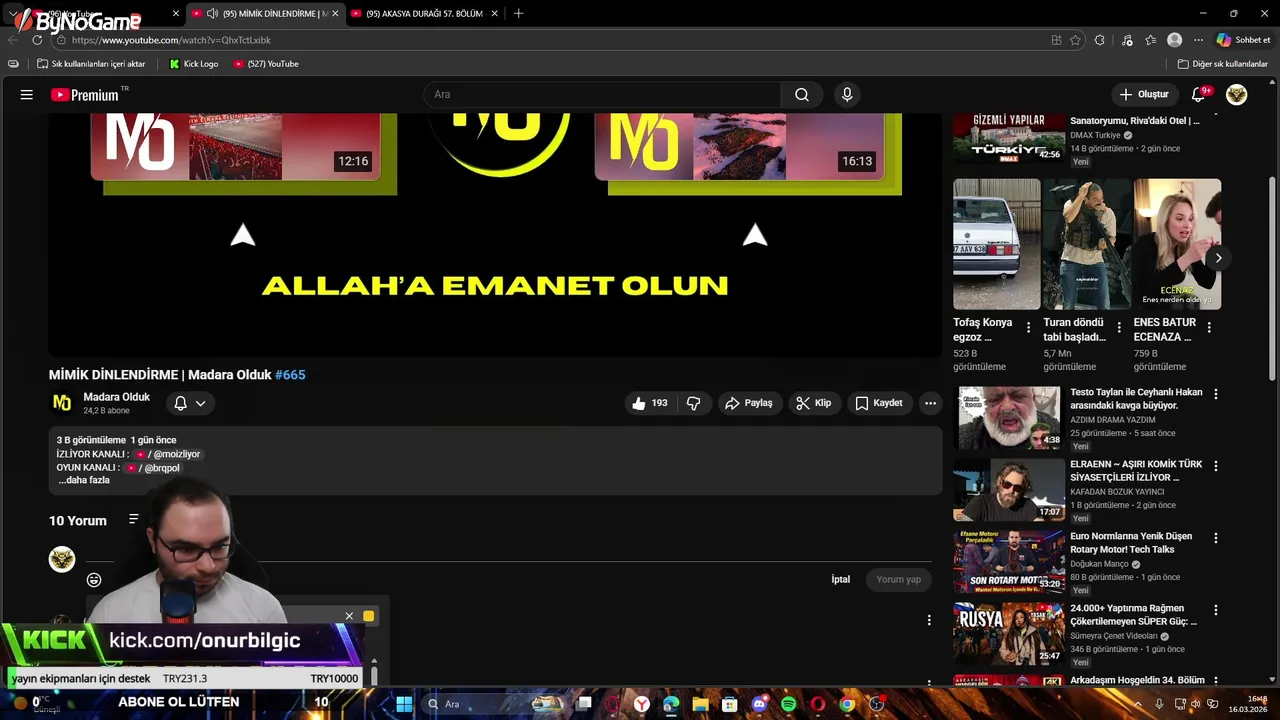The height and width of the screenshot is (720, 1280).
Task: Open end-screen video thumbnail lasting 12:16
Action: tap(235, 146)
